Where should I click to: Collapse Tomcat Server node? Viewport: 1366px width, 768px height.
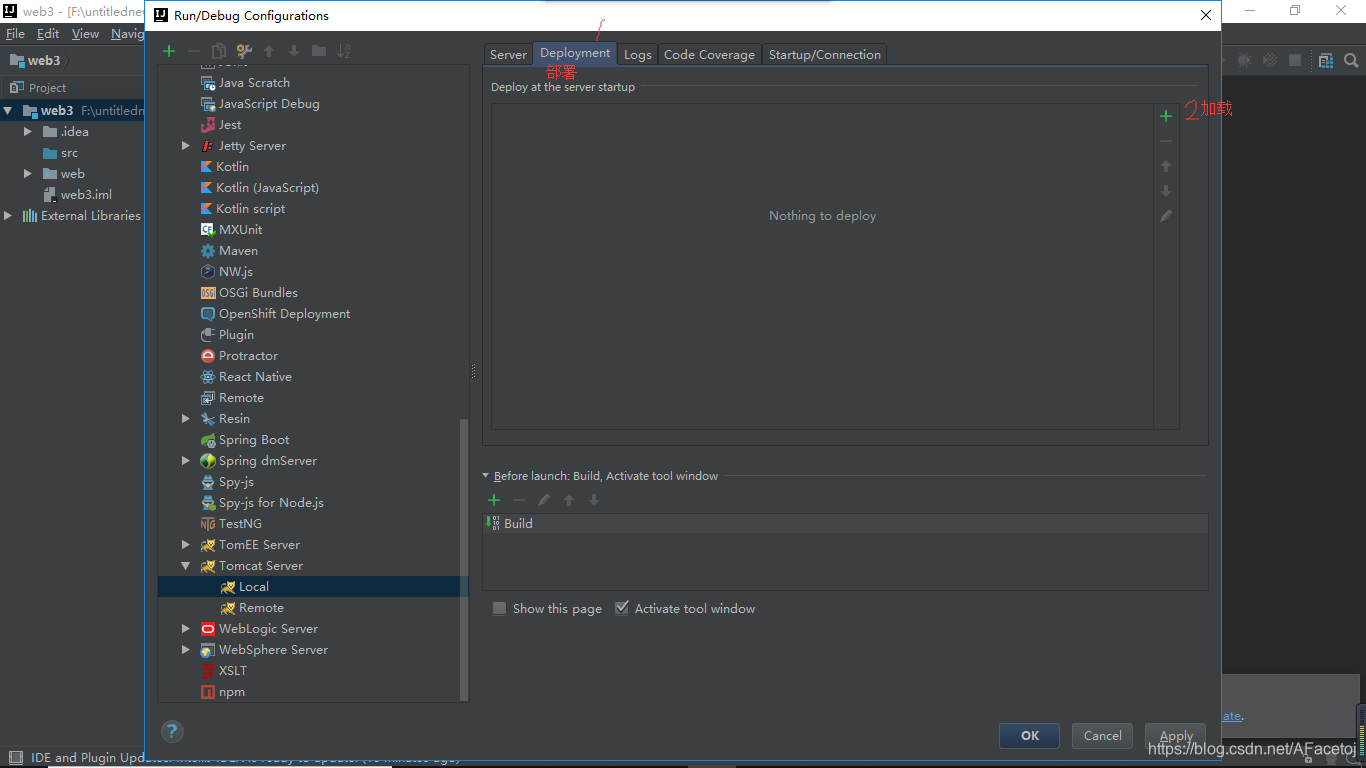[186, 566]
